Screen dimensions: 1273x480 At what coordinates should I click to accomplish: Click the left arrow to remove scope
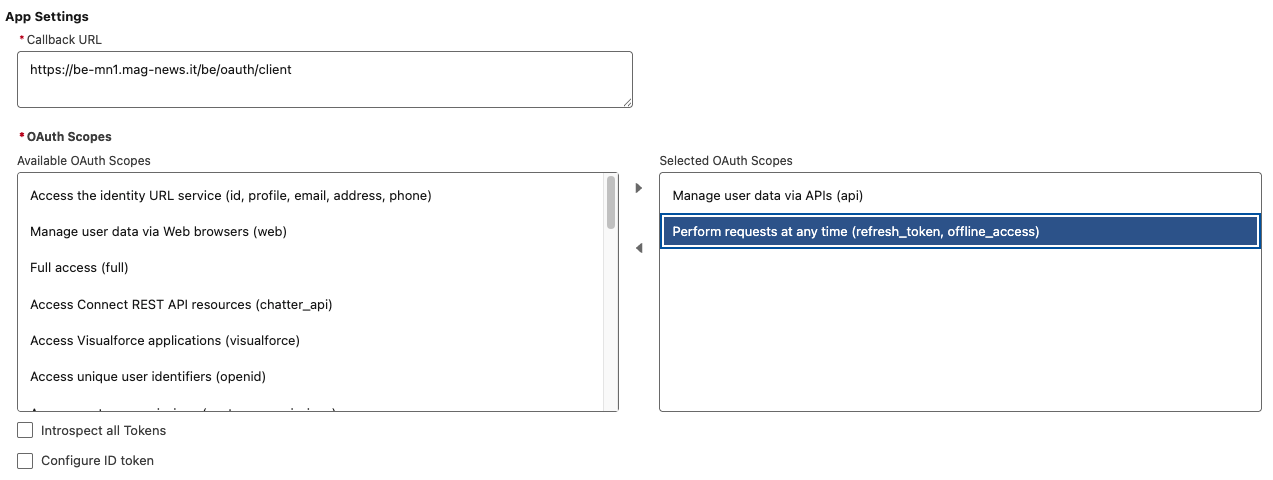[x=639, y=248]
